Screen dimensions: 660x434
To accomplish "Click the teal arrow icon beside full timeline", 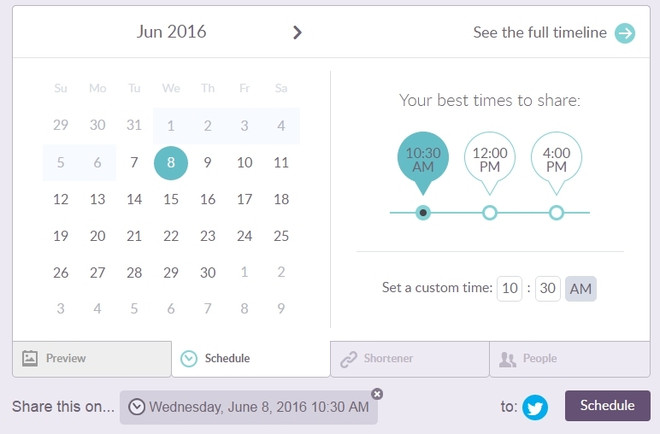I will (625, 33).
